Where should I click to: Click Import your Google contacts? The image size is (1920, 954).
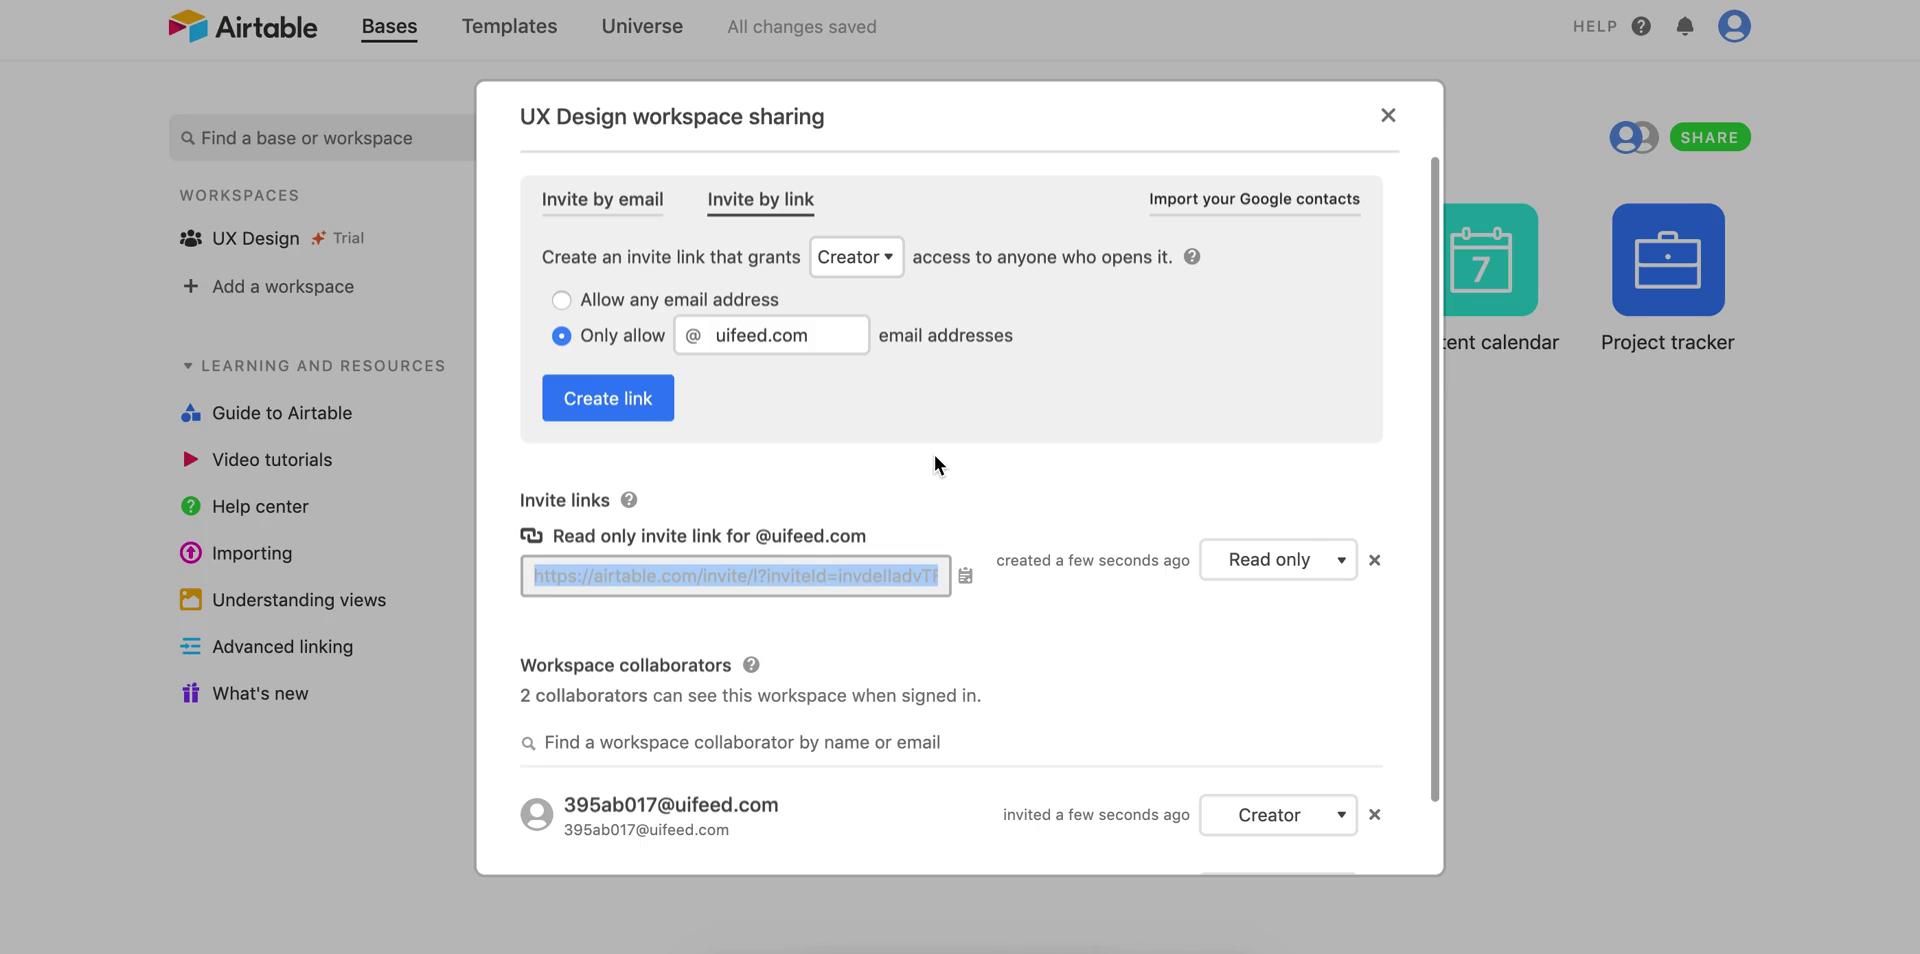(x=1254, y=199)
